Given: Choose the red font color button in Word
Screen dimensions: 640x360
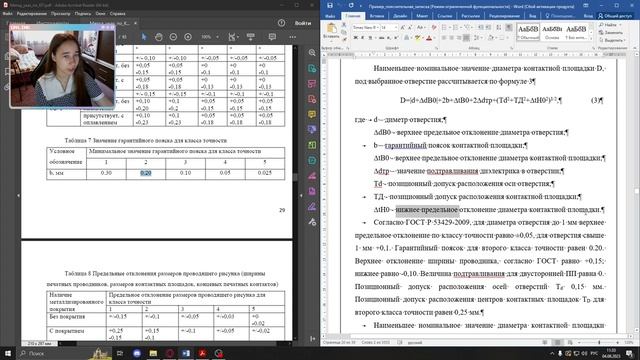Looking at the screenshot, I should [429, 38].
